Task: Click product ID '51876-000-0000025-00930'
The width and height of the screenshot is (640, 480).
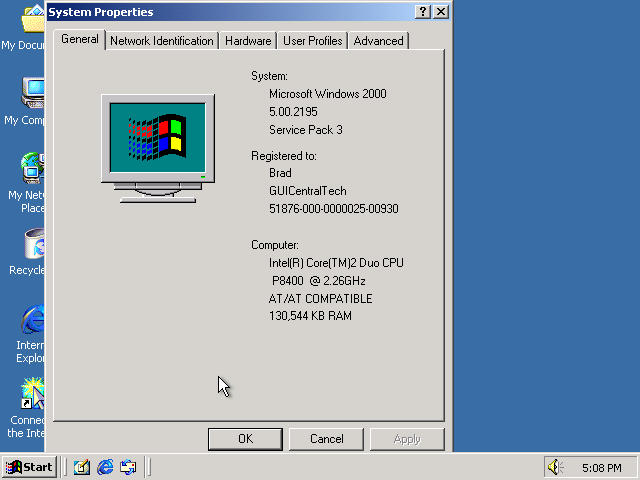Action: point(333,209)
